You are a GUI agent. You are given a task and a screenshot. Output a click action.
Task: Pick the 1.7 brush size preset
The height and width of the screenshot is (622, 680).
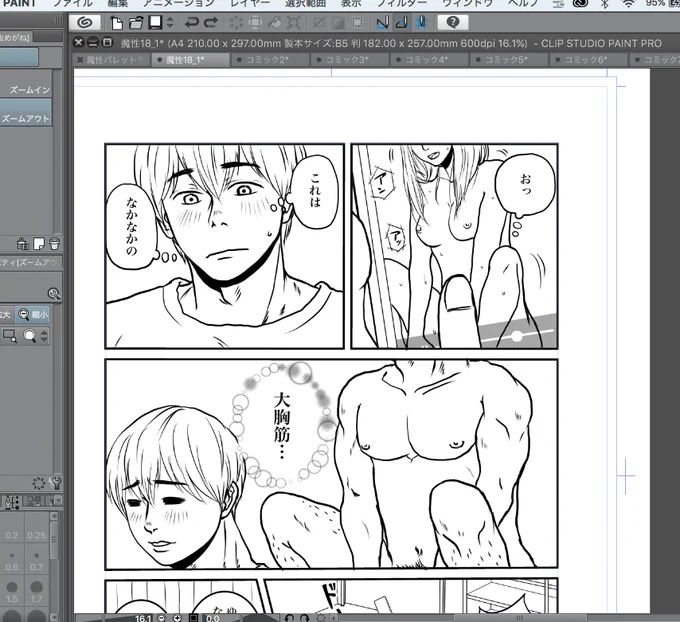coord(36,591)
